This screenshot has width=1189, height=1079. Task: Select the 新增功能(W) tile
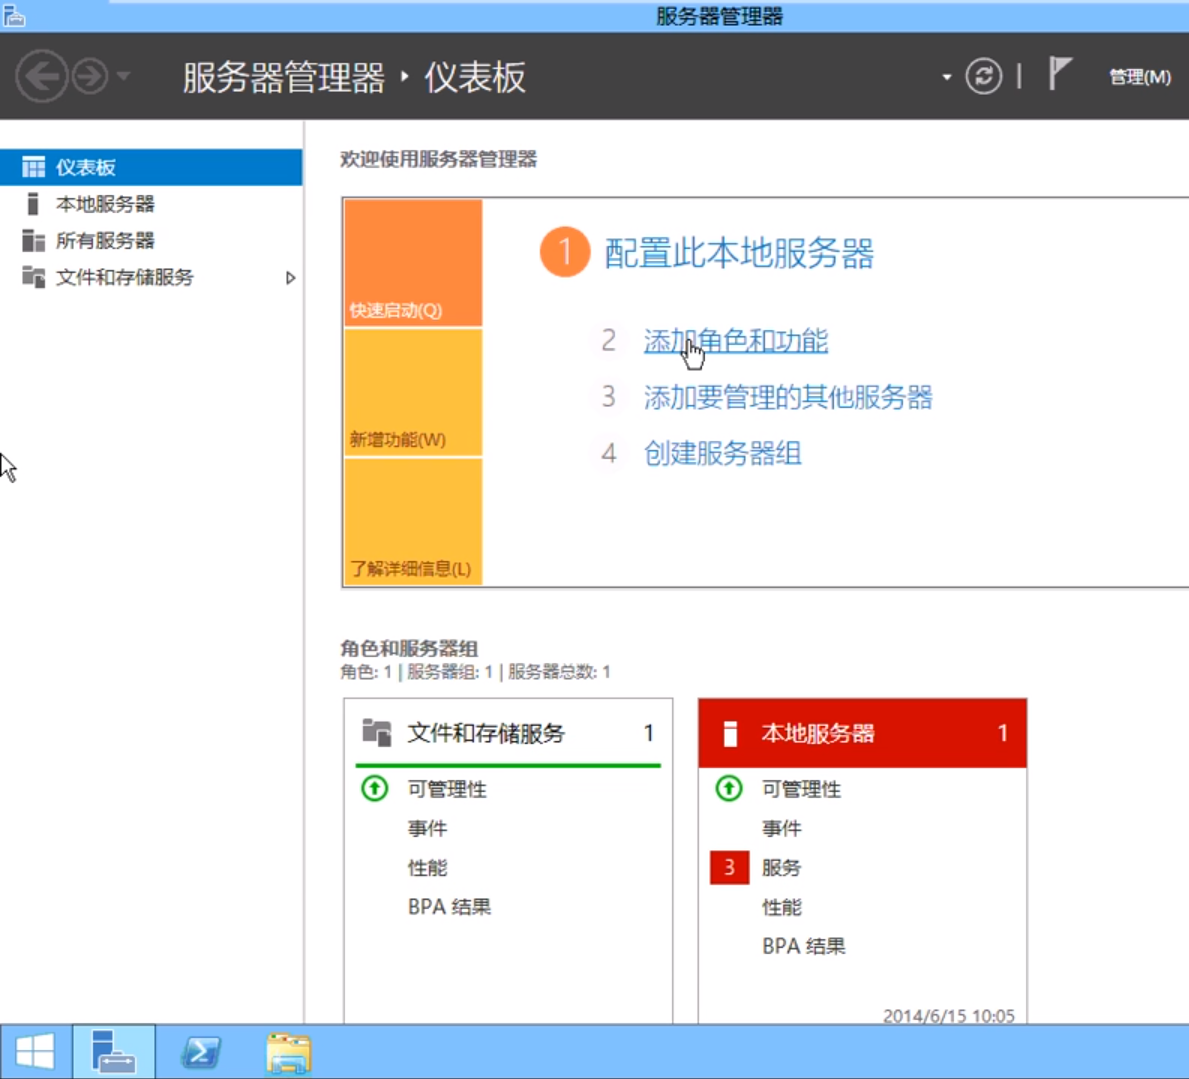(413, 393)
